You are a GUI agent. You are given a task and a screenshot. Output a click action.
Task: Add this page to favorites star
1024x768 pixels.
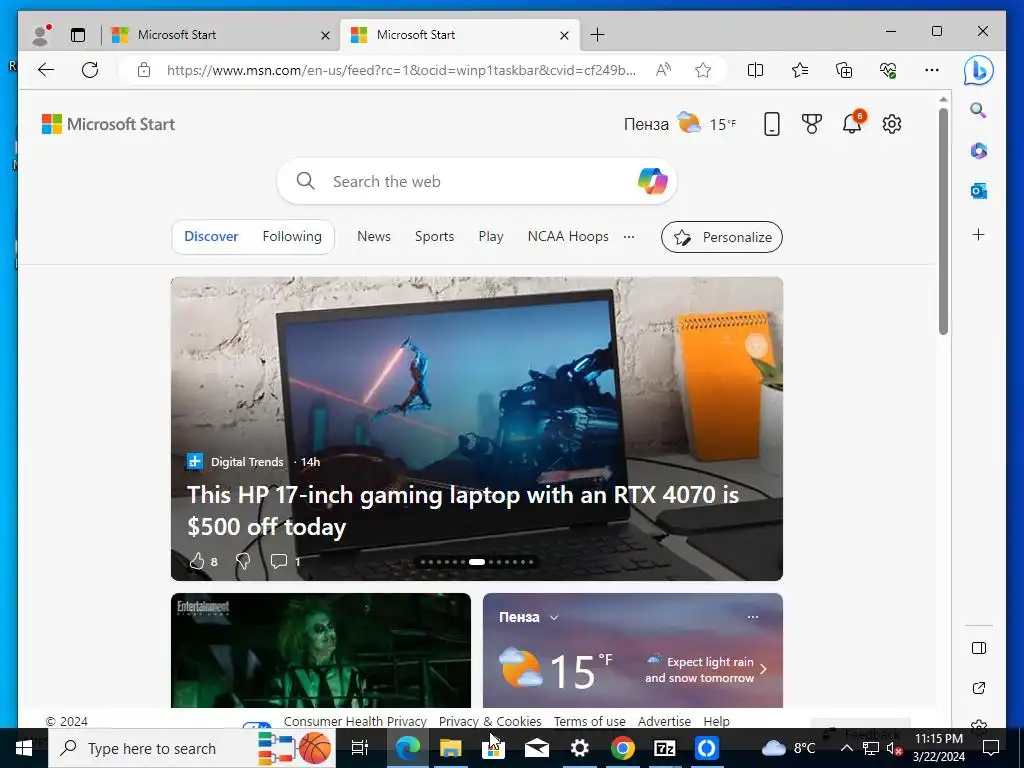click(x=703, y=70)
